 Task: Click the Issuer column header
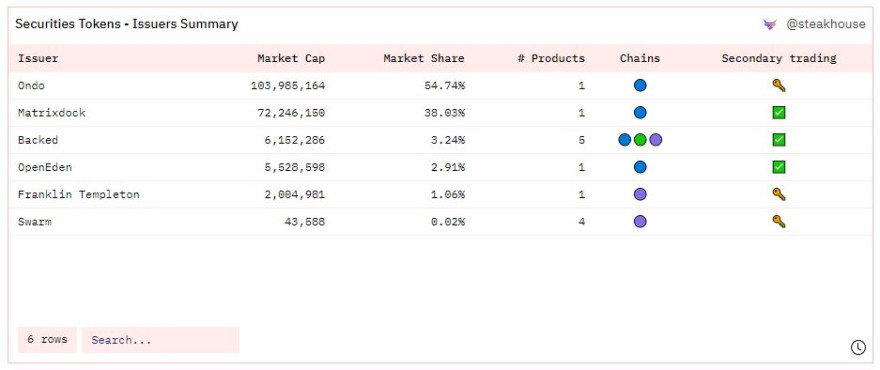click(x=38, y=58)
